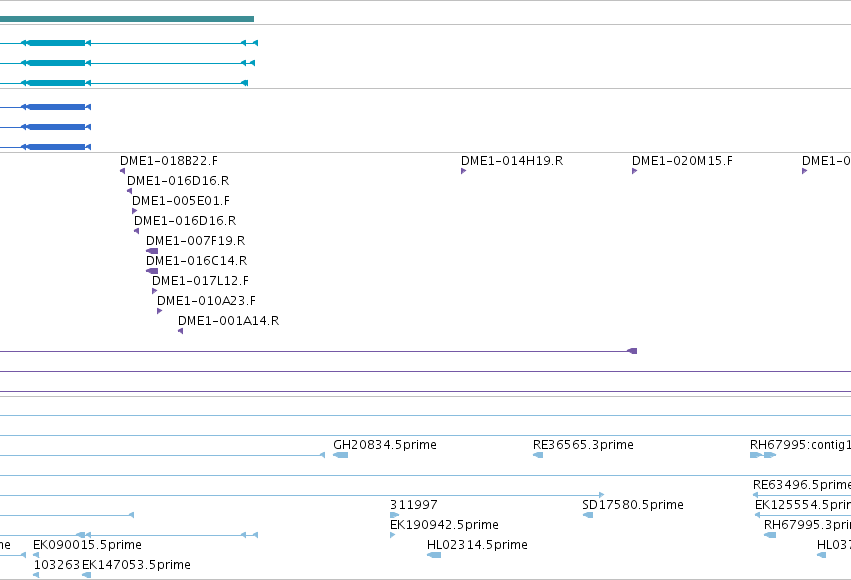Open the DME1-010A23.F feature label
851x580 pixels.
(x=206, y=301)
